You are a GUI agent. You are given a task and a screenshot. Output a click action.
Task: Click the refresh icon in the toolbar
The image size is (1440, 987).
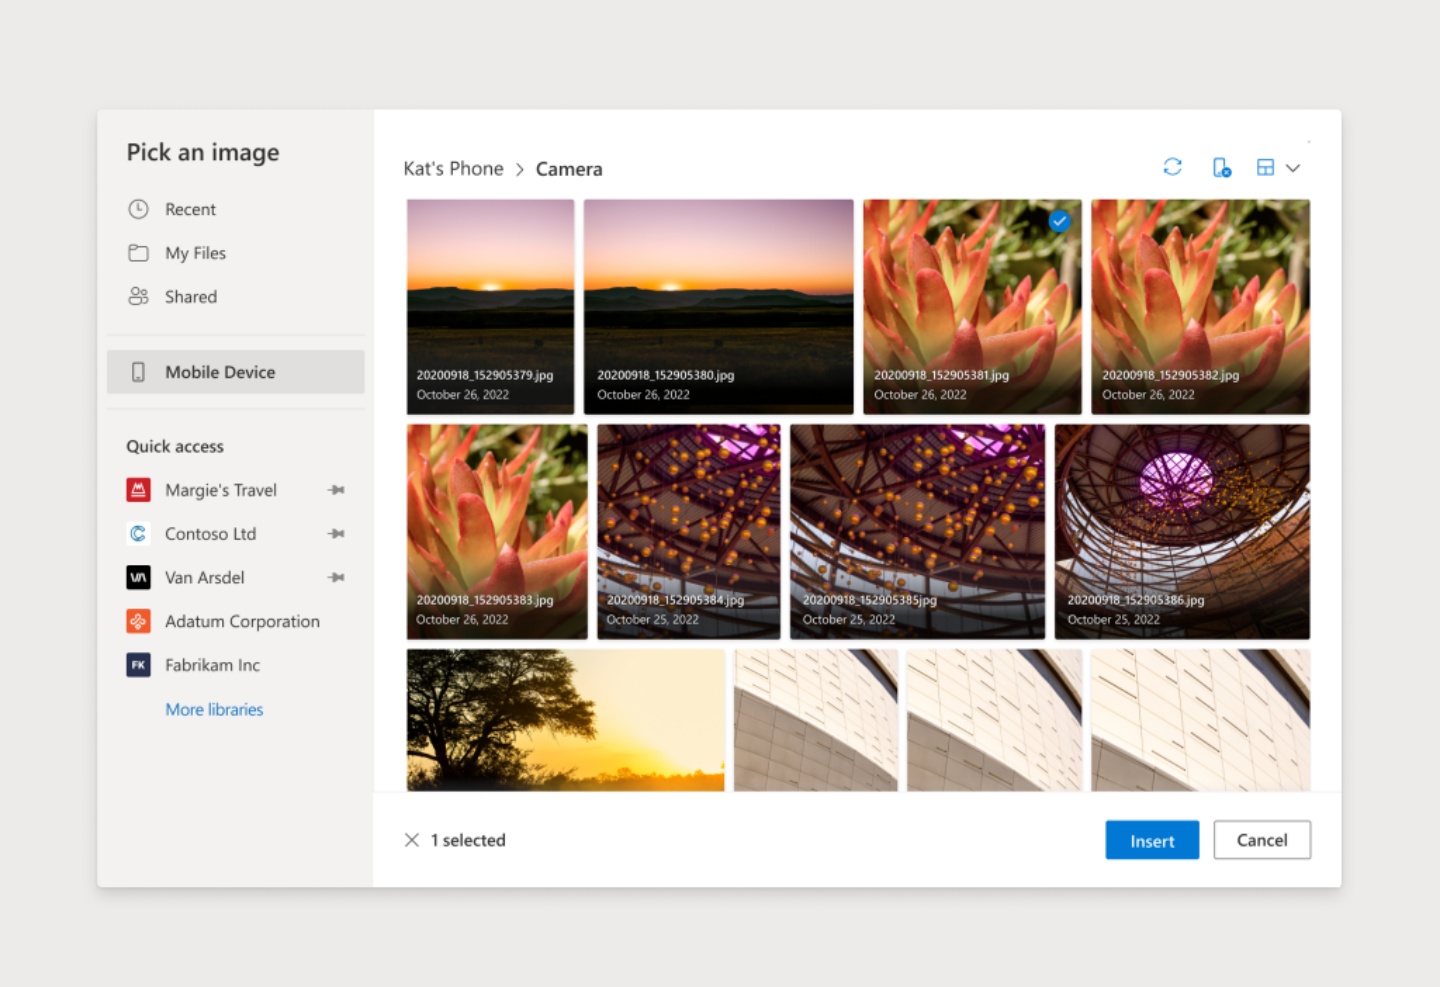[x=1172, y=167]
